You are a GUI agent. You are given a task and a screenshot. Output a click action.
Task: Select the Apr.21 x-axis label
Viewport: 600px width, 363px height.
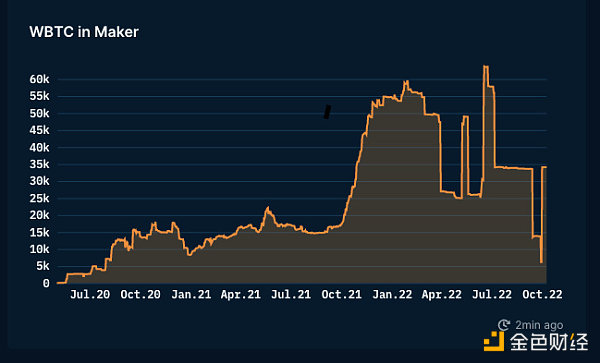point(241,295)
